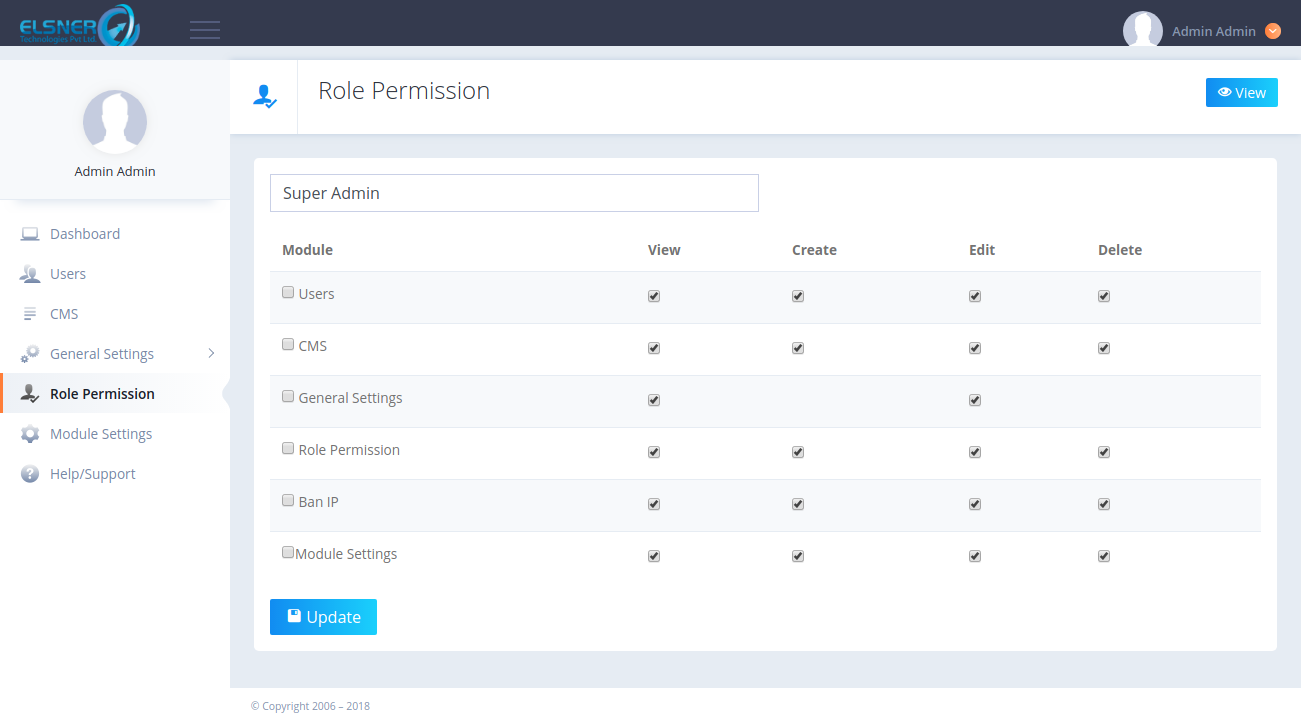This screenshot has height=724, width=1301.
Task: Open Module Settings in the sidebar menu
Action: coord(101,434)
